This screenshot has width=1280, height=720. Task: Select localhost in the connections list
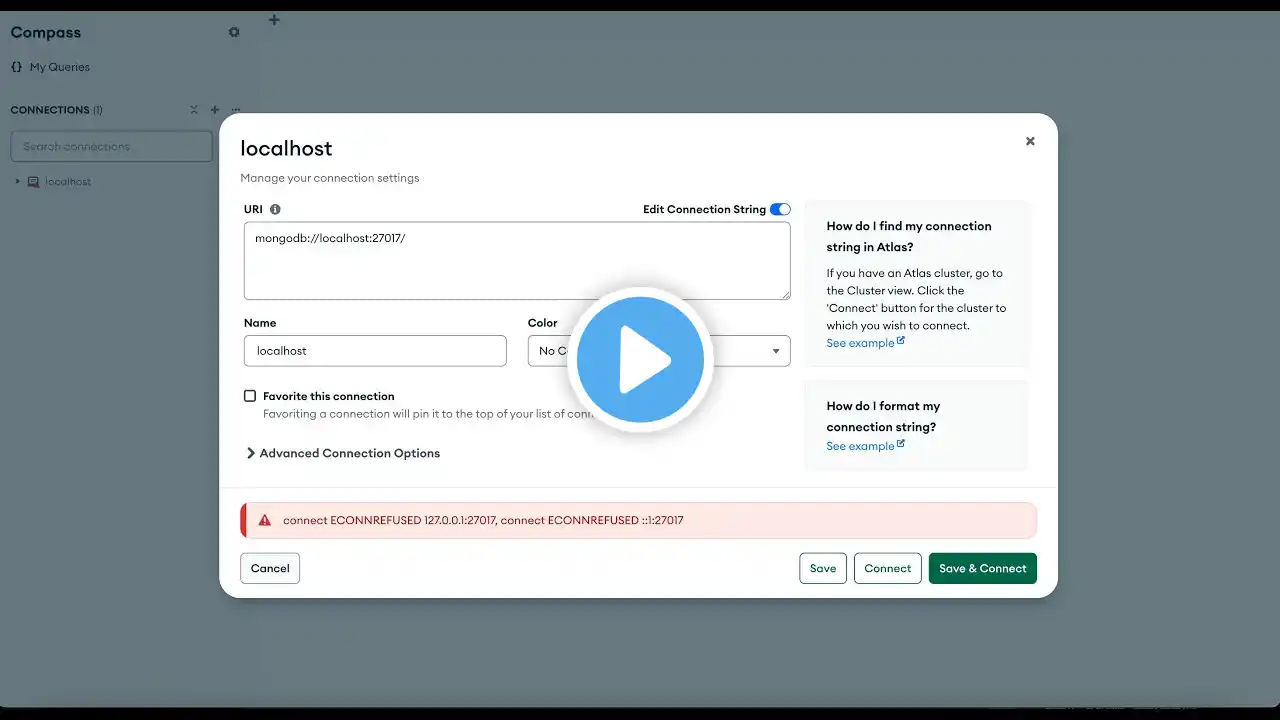tap(68, 182)
